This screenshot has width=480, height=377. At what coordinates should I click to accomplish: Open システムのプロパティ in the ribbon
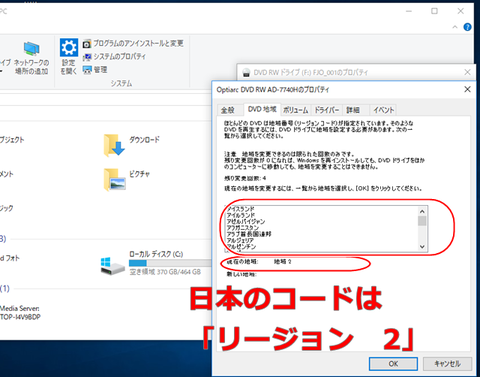[x=114, y=57]
